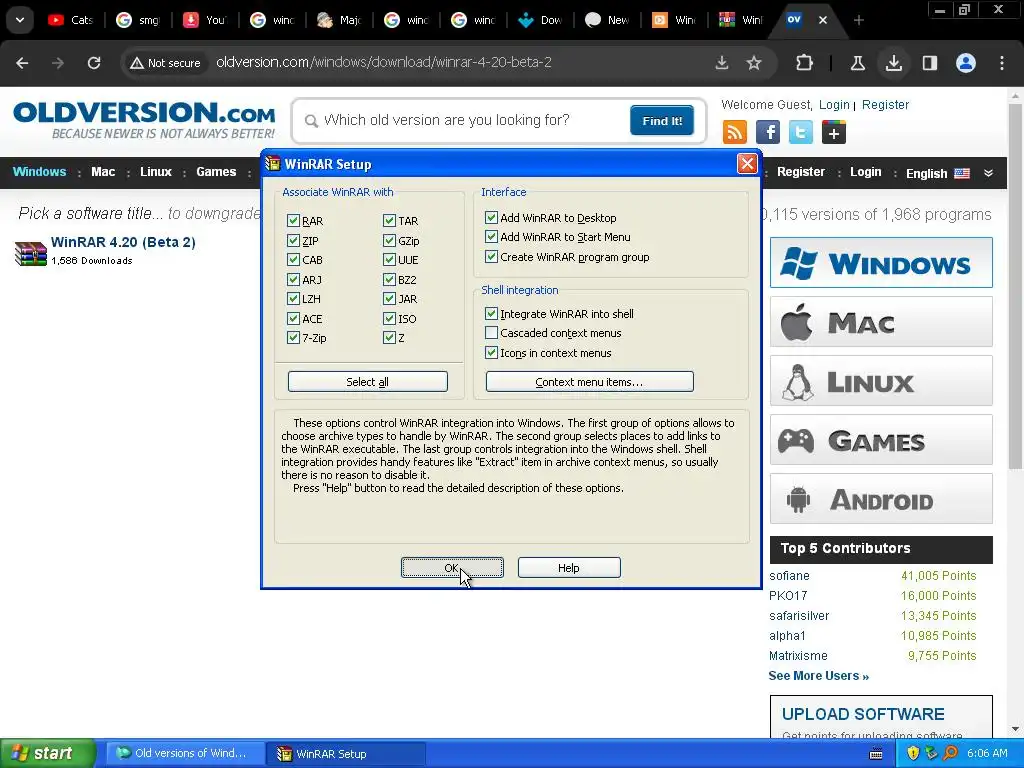Click the magnifier tray icon

[950, 753]
